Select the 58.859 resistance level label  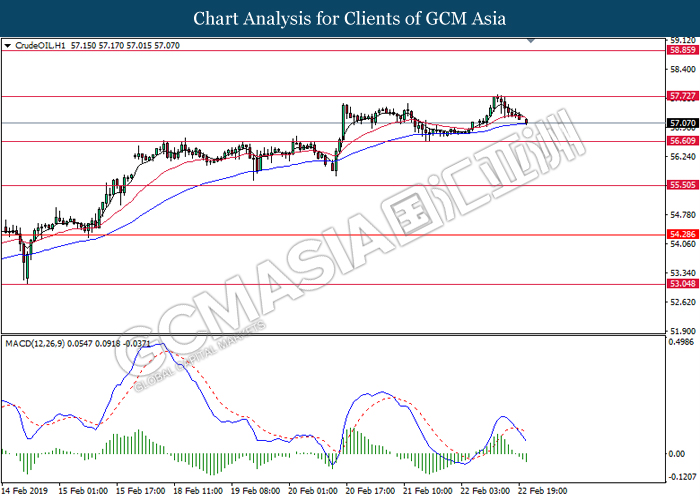coord(682,50)
